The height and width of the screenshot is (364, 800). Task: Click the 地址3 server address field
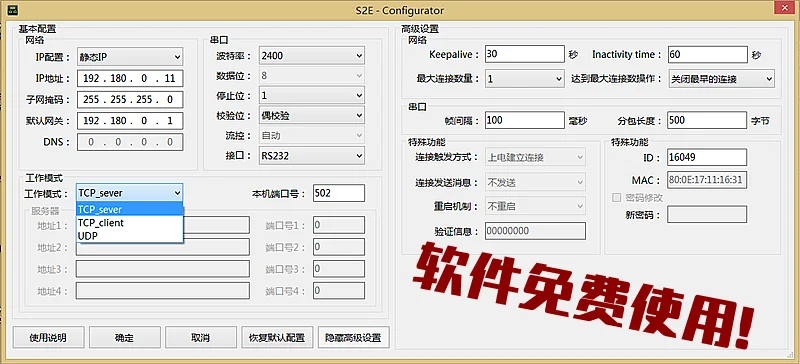pyautogui.click(x=163, y=269)
